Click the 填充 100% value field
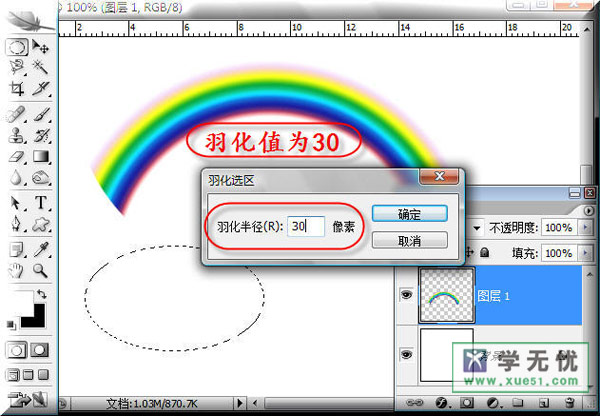Viewport: 600px width, 416px height. point(561,253)
